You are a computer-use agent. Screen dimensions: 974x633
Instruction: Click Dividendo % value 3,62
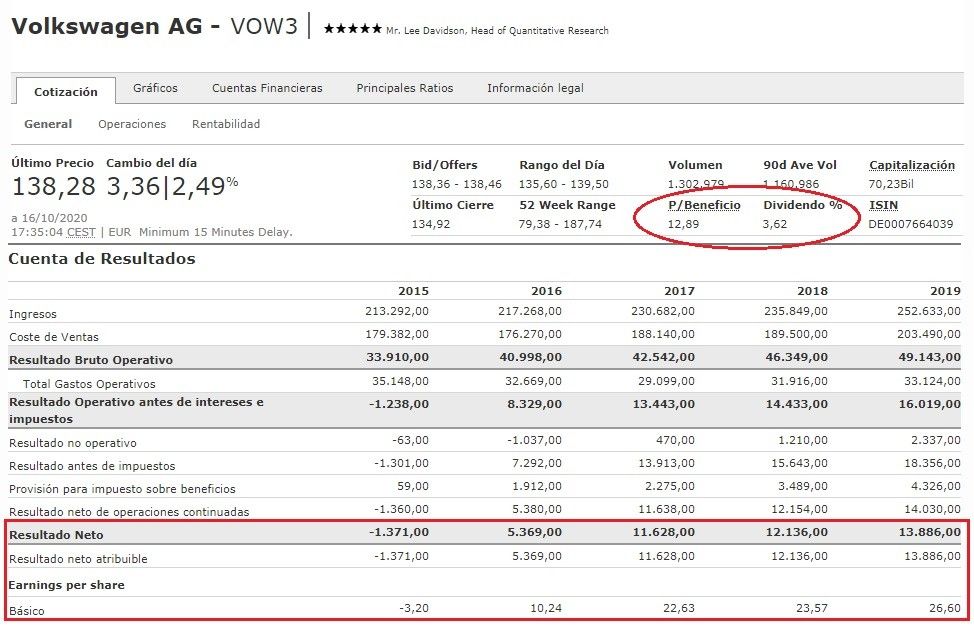pyautogui.click(x=775, y=224)
